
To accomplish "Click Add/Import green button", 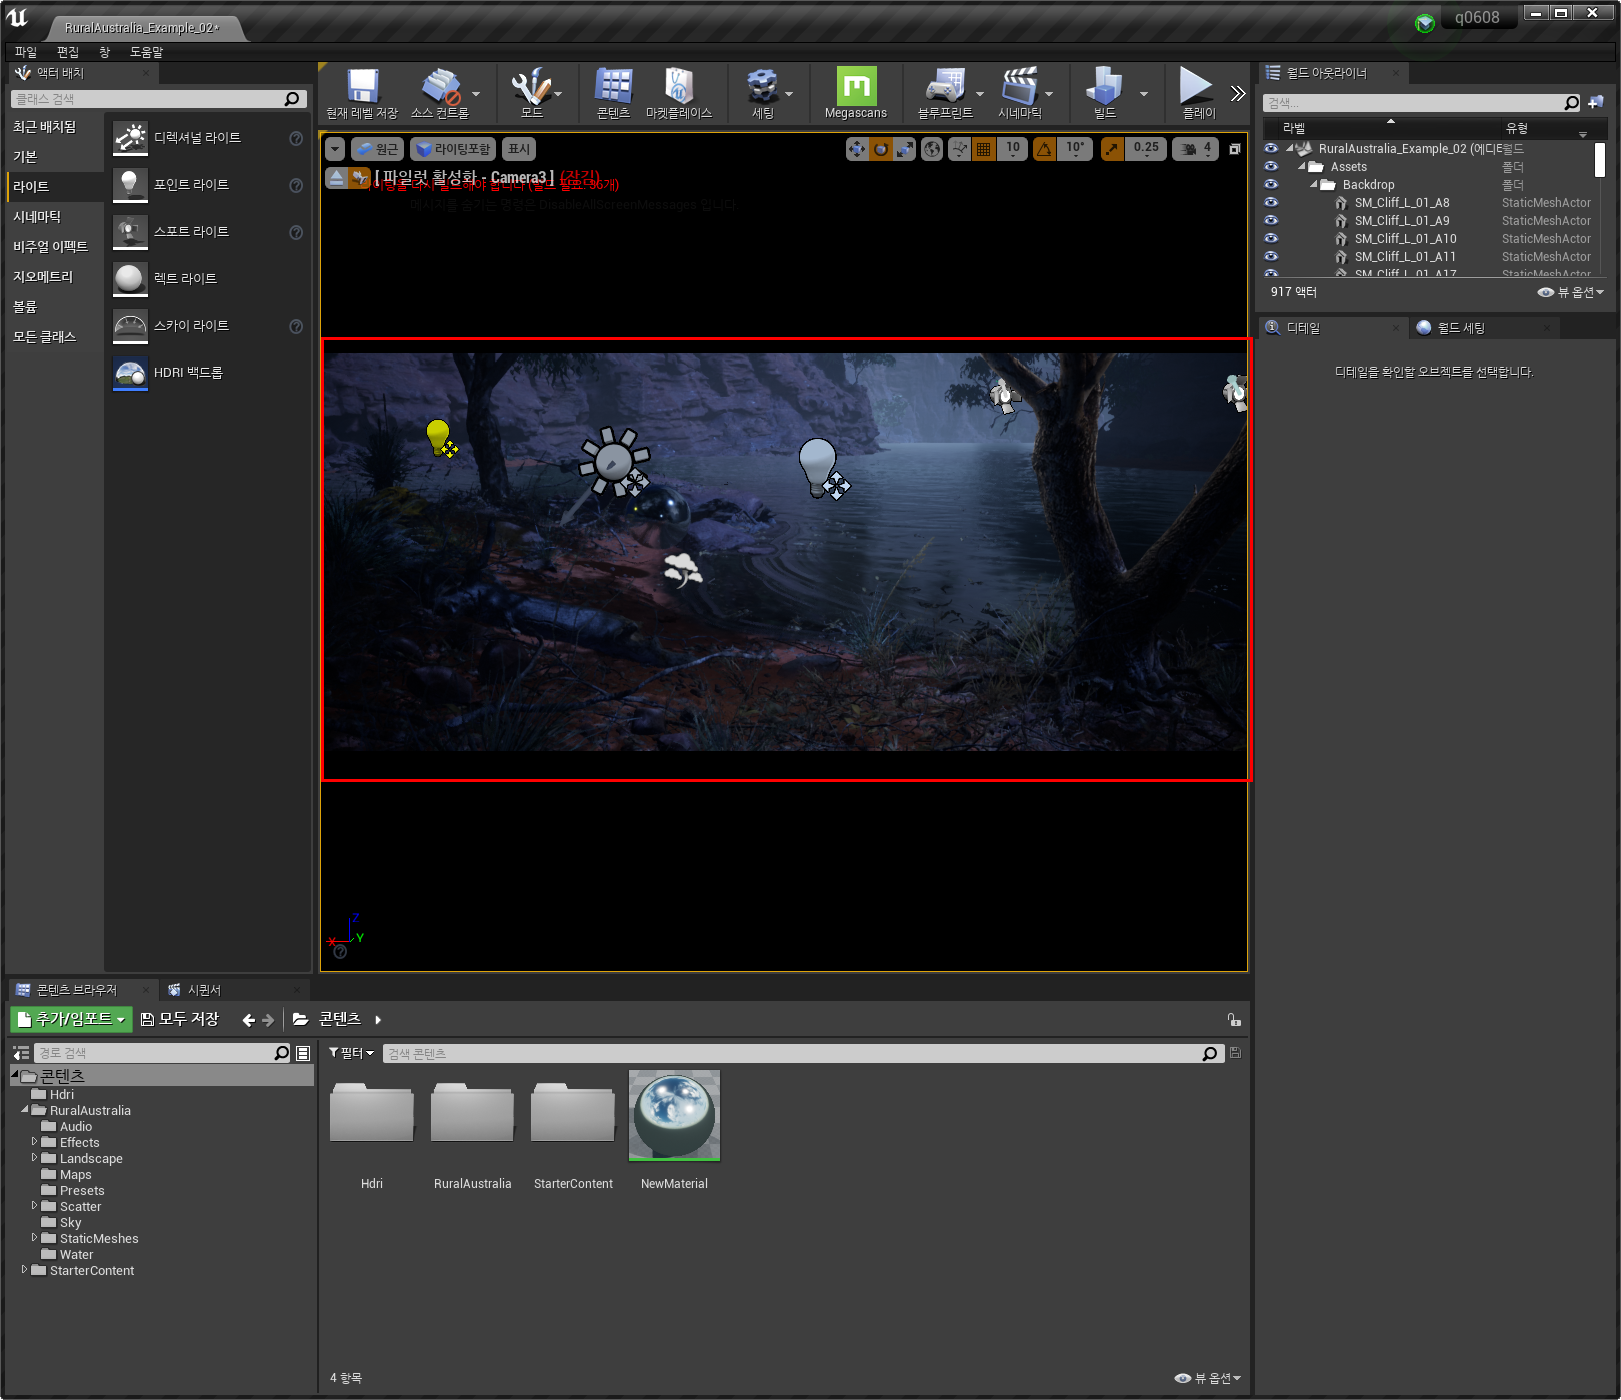I will [72, 1019].
